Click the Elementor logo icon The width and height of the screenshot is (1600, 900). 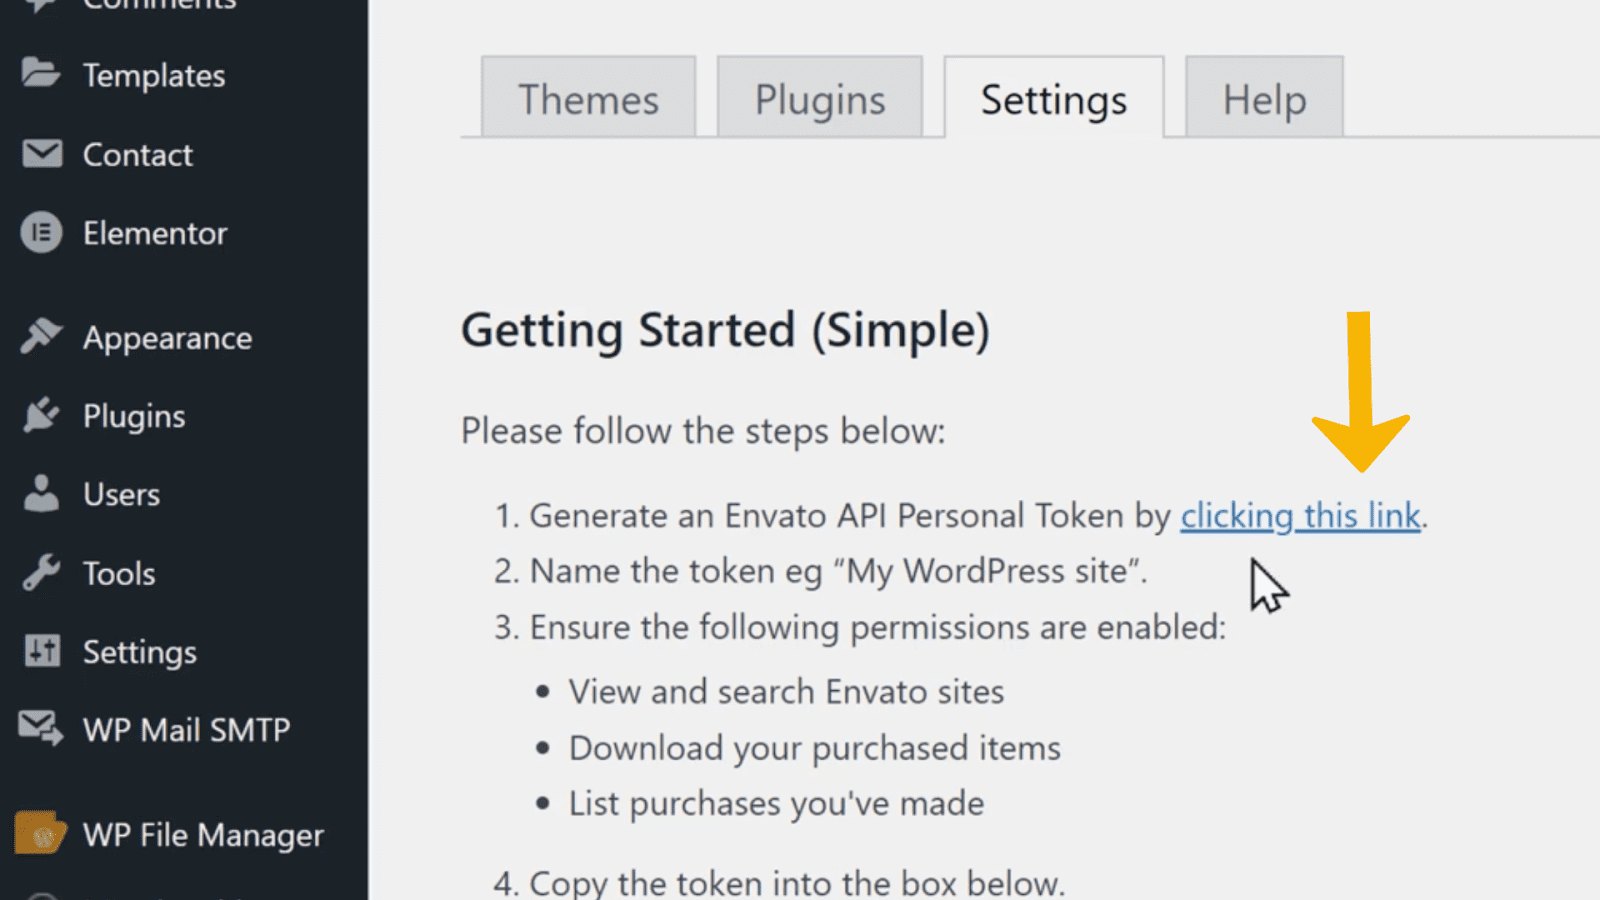pyautogui.click(x=41, y=233)
